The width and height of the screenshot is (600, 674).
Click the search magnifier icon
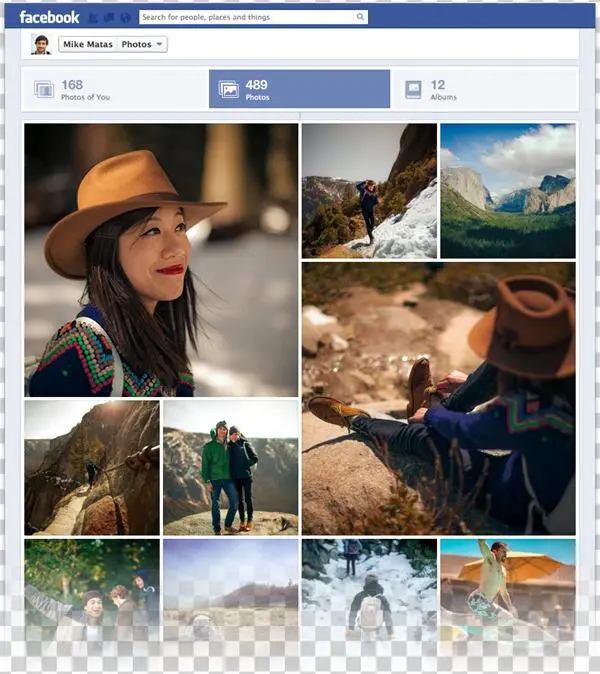(x=360, y=17)
